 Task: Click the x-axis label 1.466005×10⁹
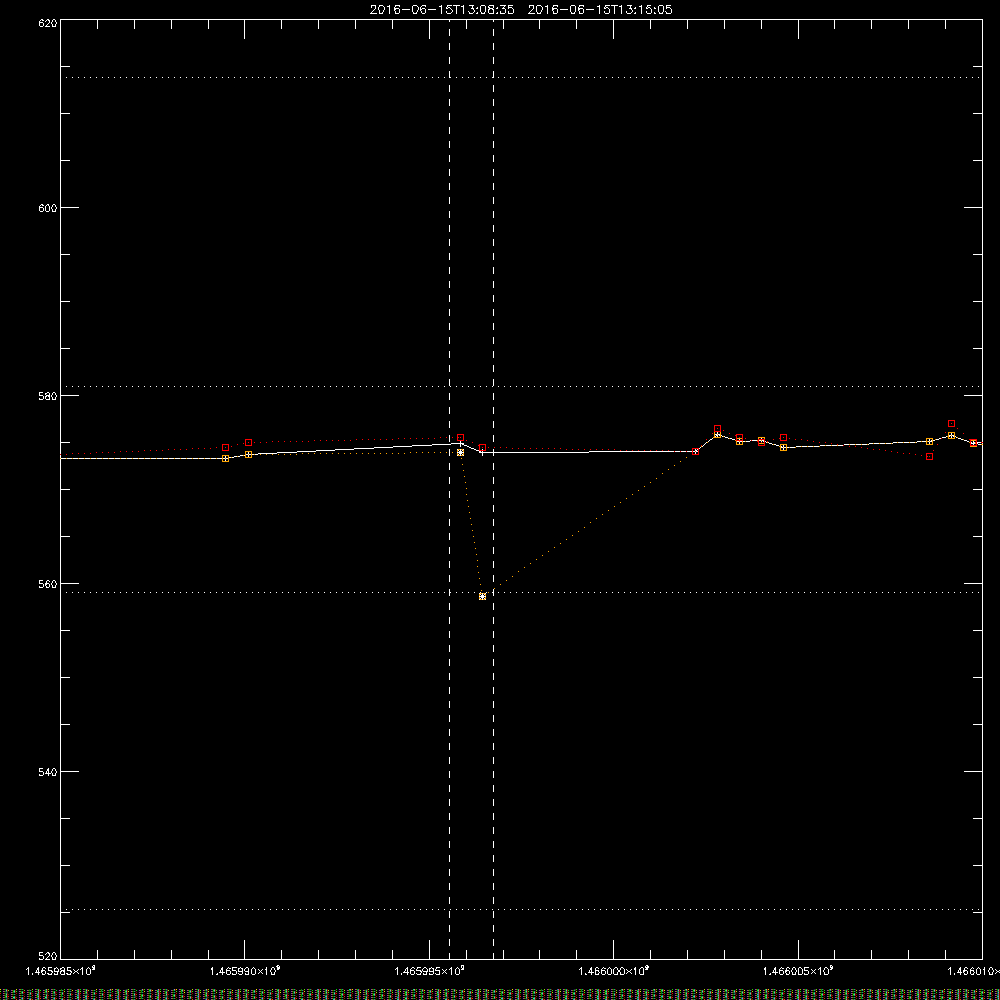(x=798, y=971)
